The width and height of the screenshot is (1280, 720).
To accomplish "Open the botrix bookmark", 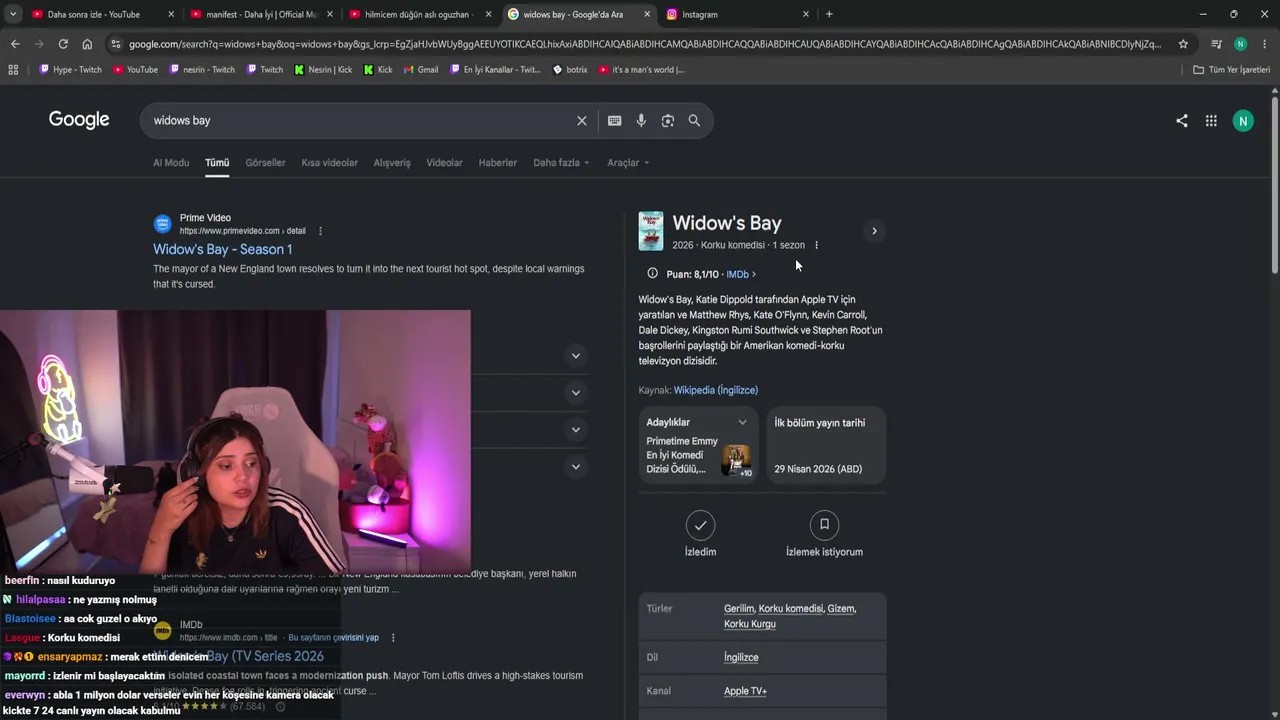I will 570,70.
